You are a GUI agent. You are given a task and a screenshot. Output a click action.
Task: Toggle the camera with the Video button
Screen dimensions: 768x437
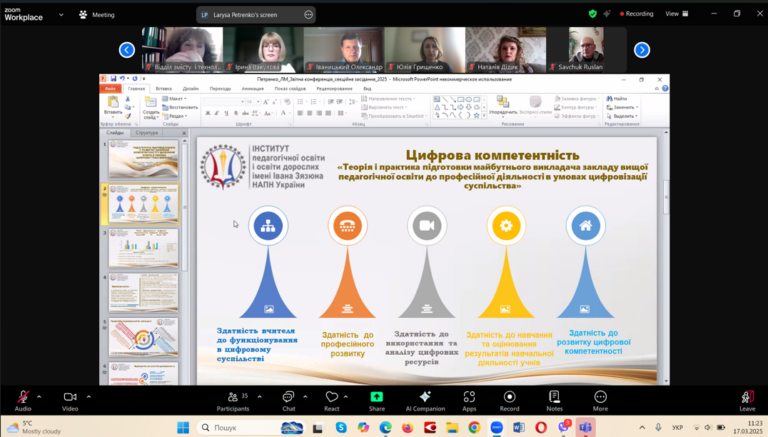[x=70, y=397]
